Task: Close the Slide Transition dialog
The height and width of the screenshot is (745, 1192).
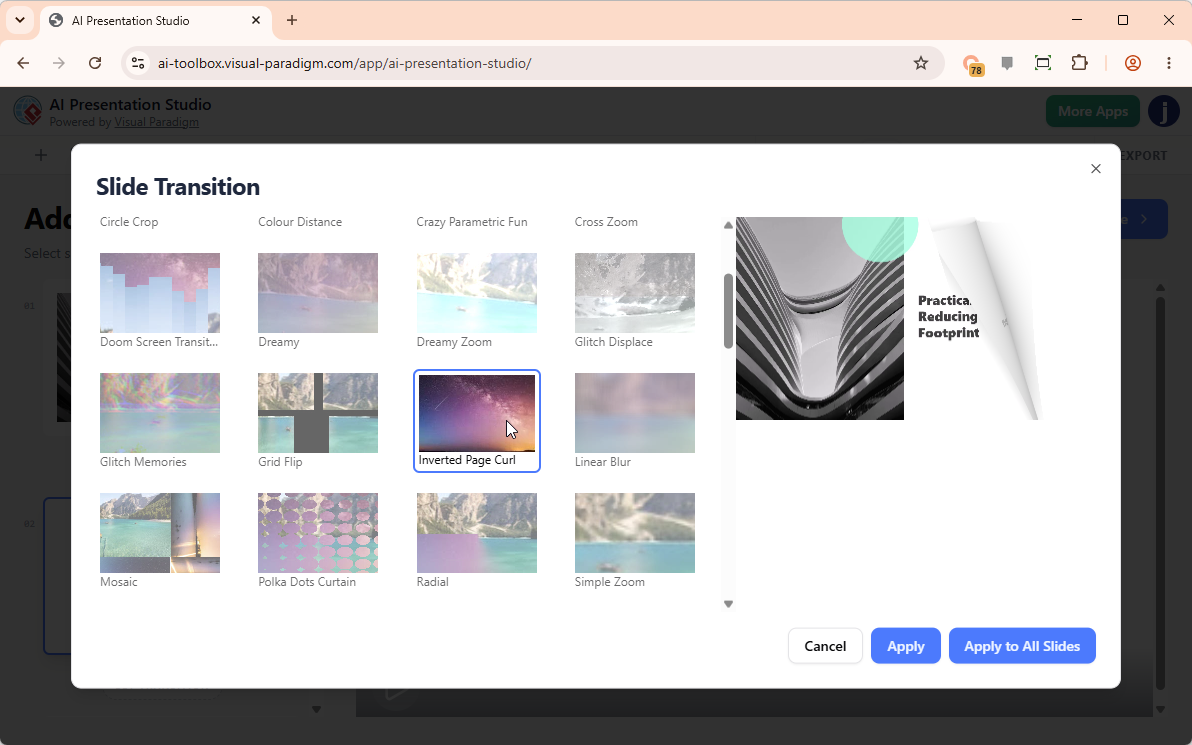Action: [x=1095, y=169]
